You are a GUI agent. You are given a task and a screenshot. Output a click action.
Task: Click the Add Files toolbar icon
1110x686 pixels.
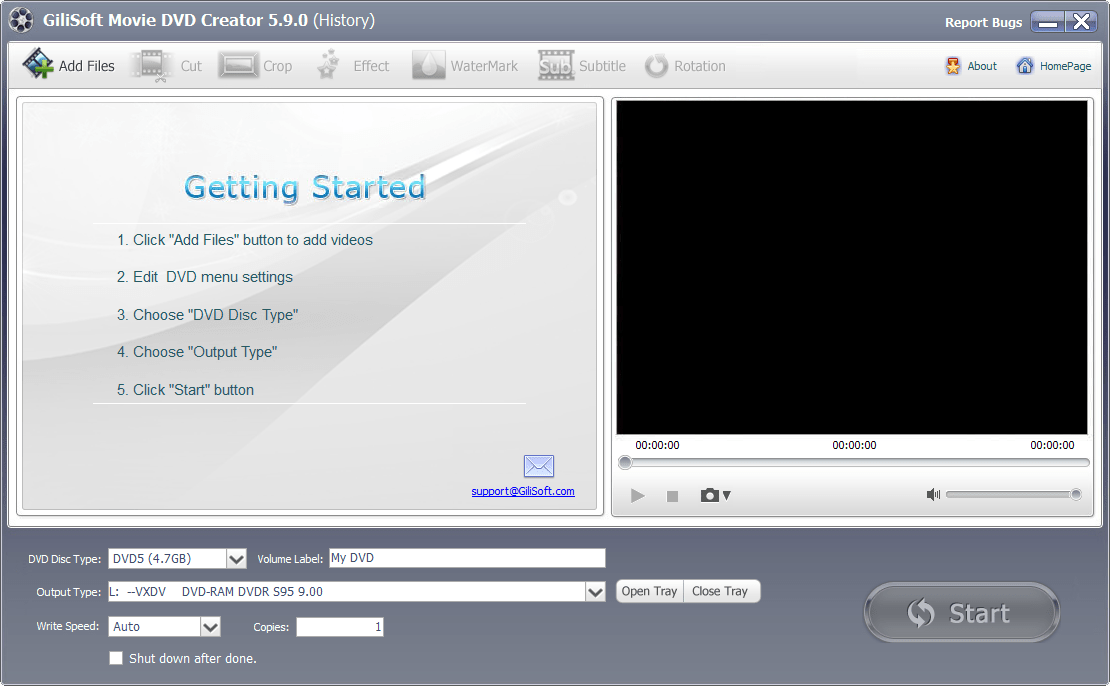point(67,65)
